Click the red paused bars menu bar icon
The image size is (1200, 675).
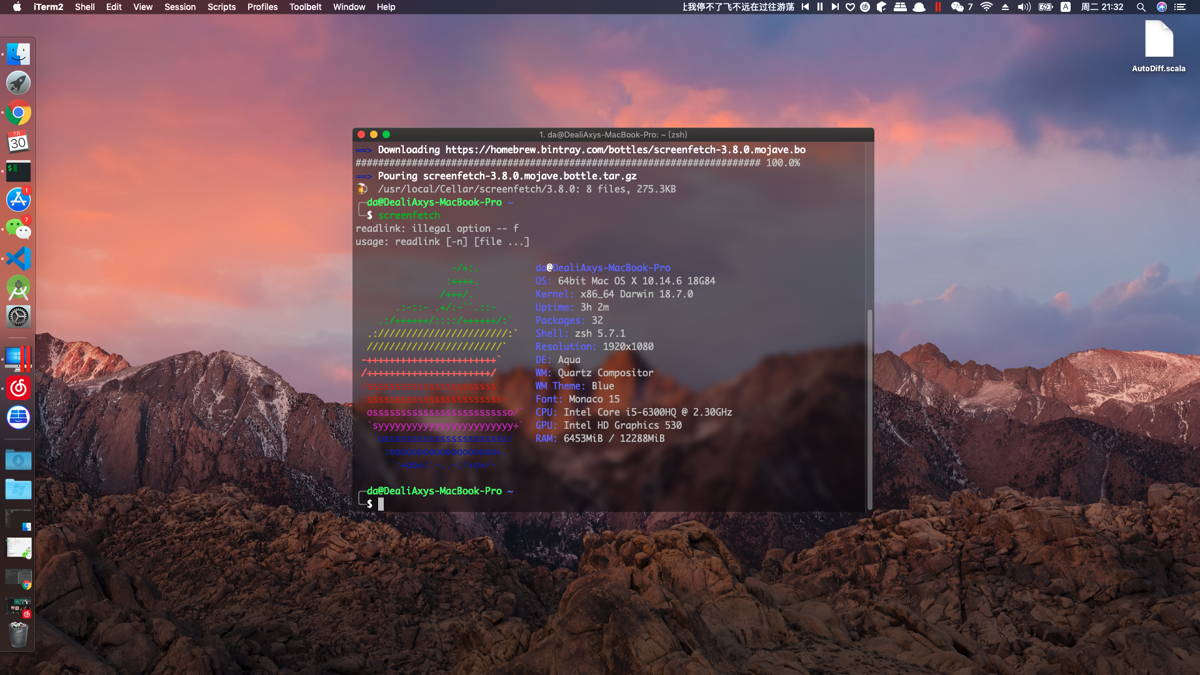(x=938, y=7)
